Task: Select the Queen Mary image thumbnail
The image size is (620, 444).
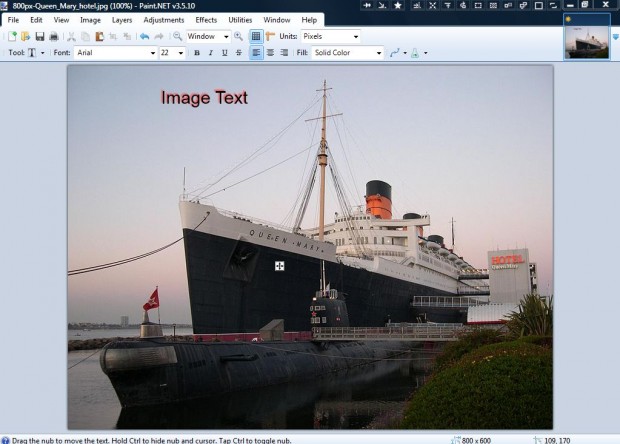Action: (x=587, y=37)
